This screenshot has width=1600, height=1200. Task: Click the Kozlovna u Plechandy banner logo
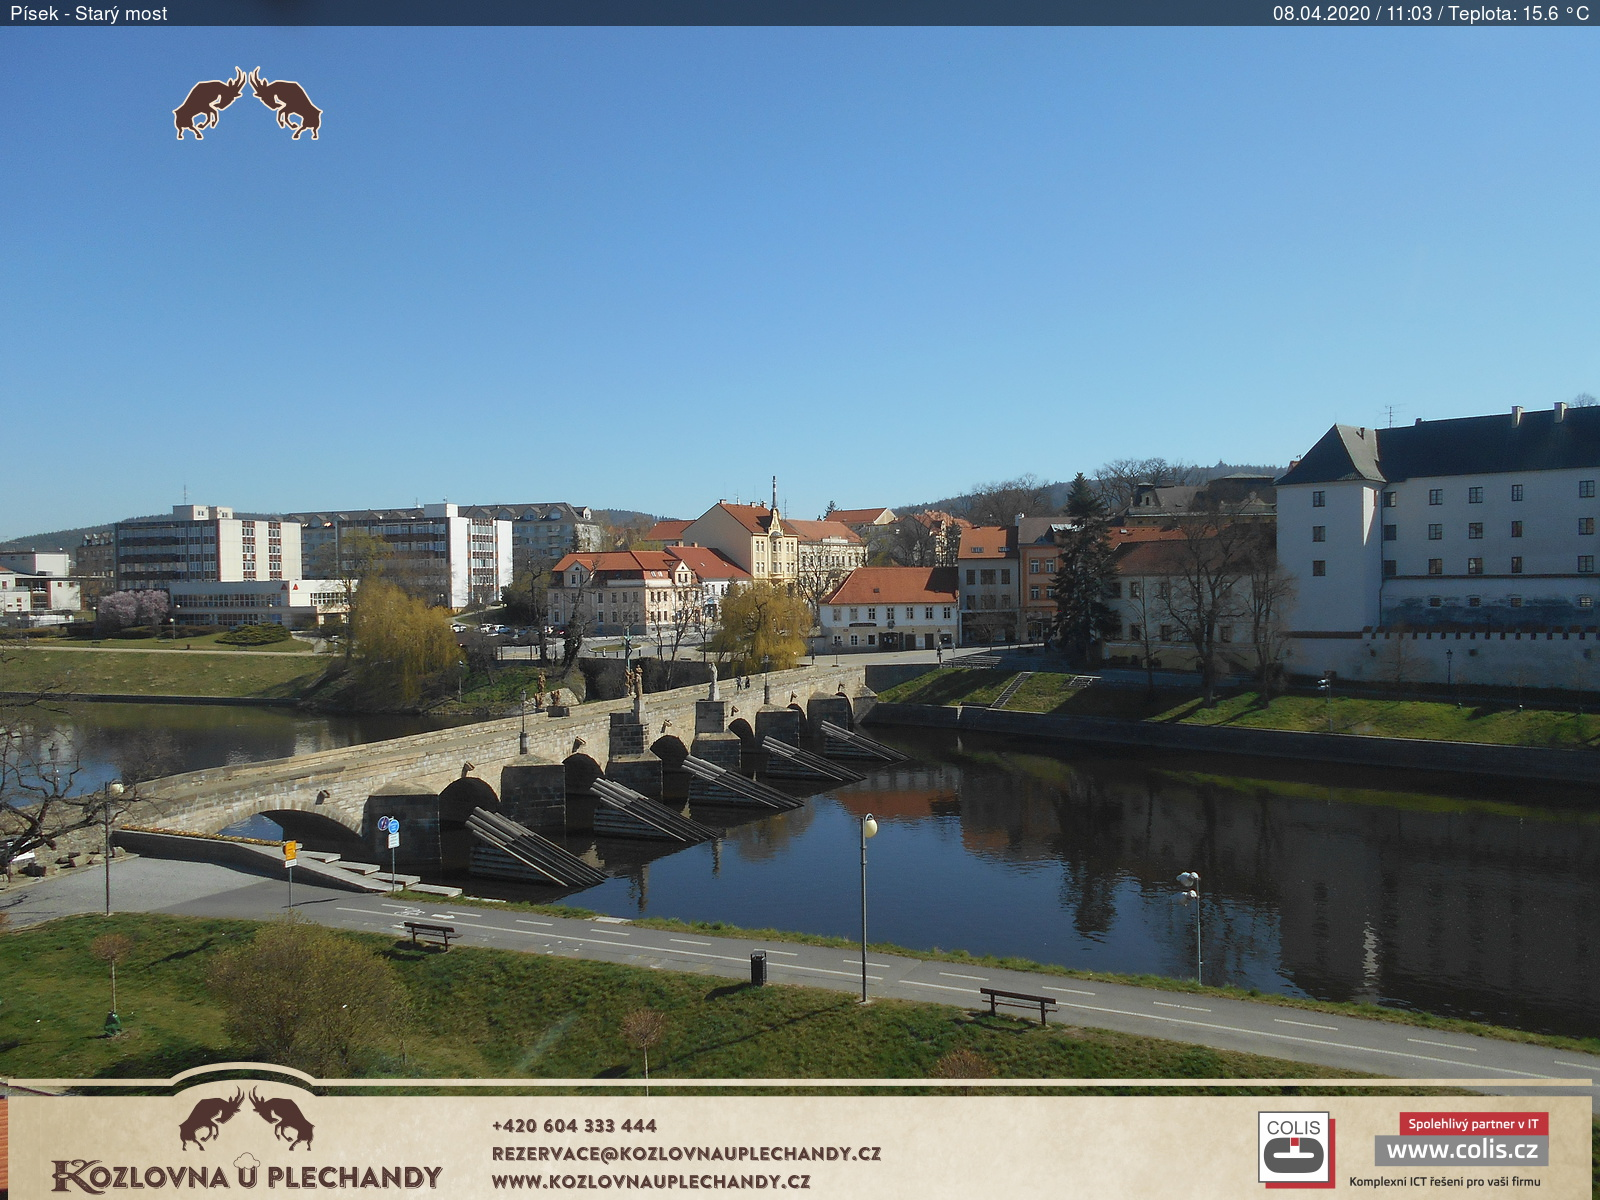pos(247,1140)
